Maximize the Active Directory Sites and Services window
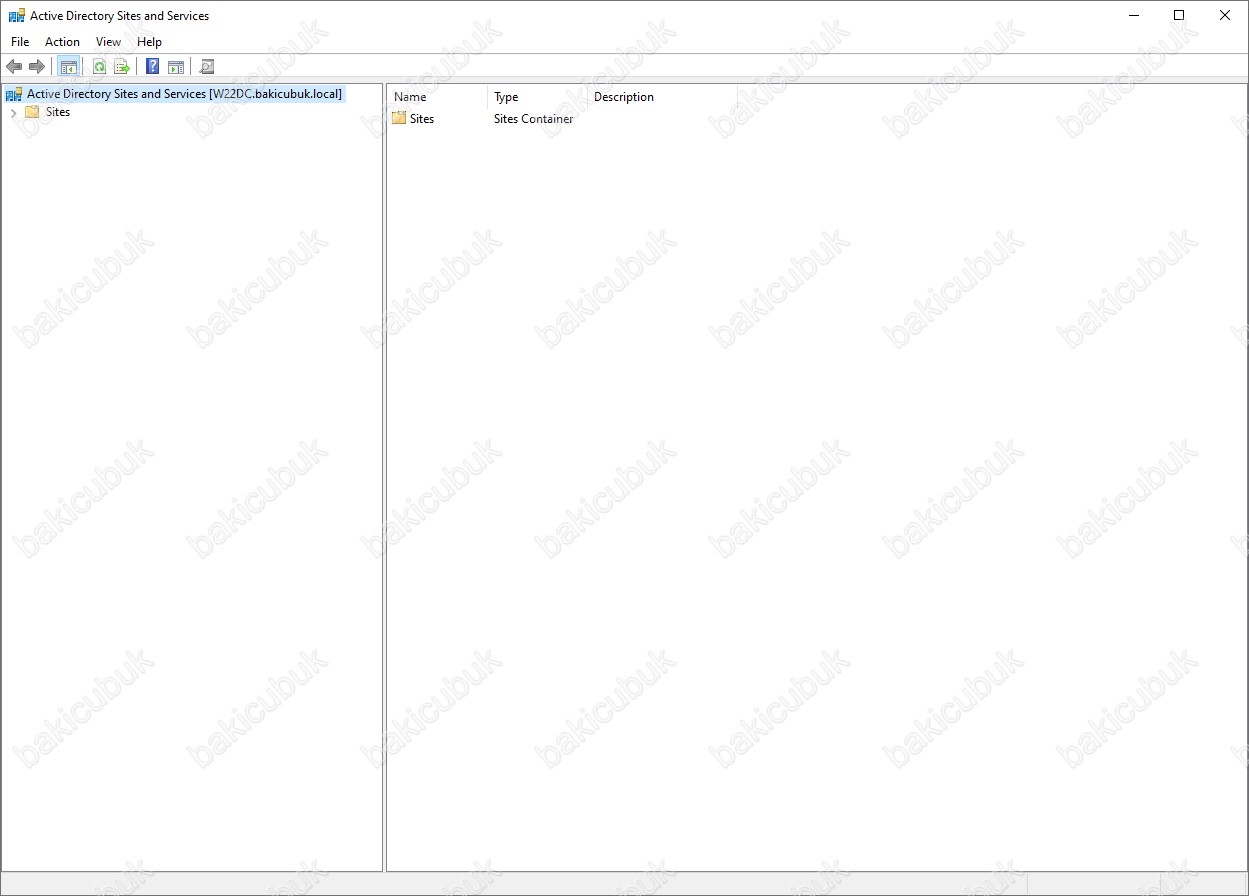Screen dimensions: 1249x896 [x=1179, y=15]
